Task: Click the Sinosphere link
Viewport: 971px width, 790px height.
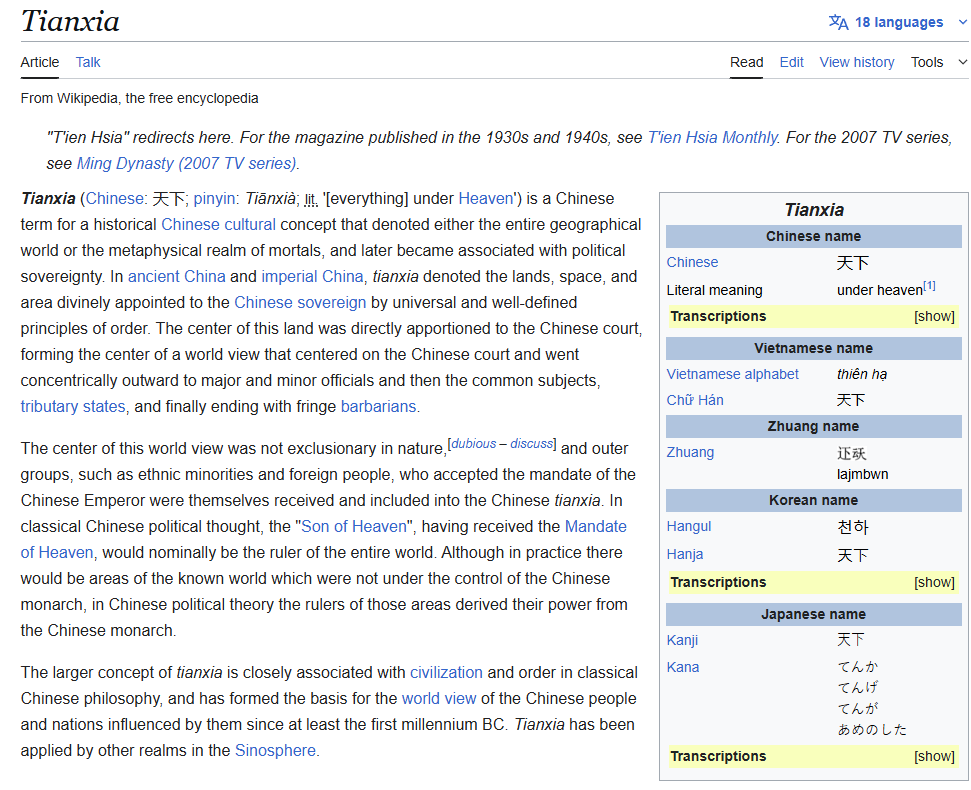Action: click(276, 750)
